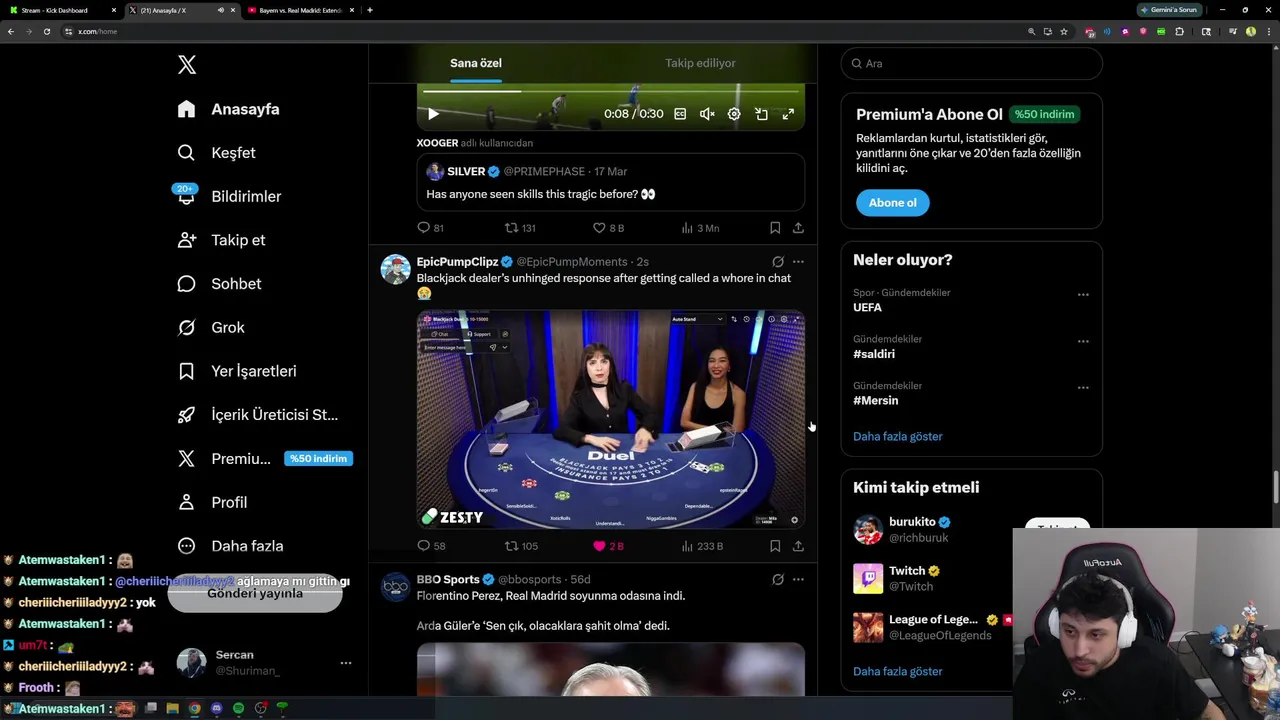Repost the post with 131 reposts
1280x720 pixels.
tap(520, 228)
